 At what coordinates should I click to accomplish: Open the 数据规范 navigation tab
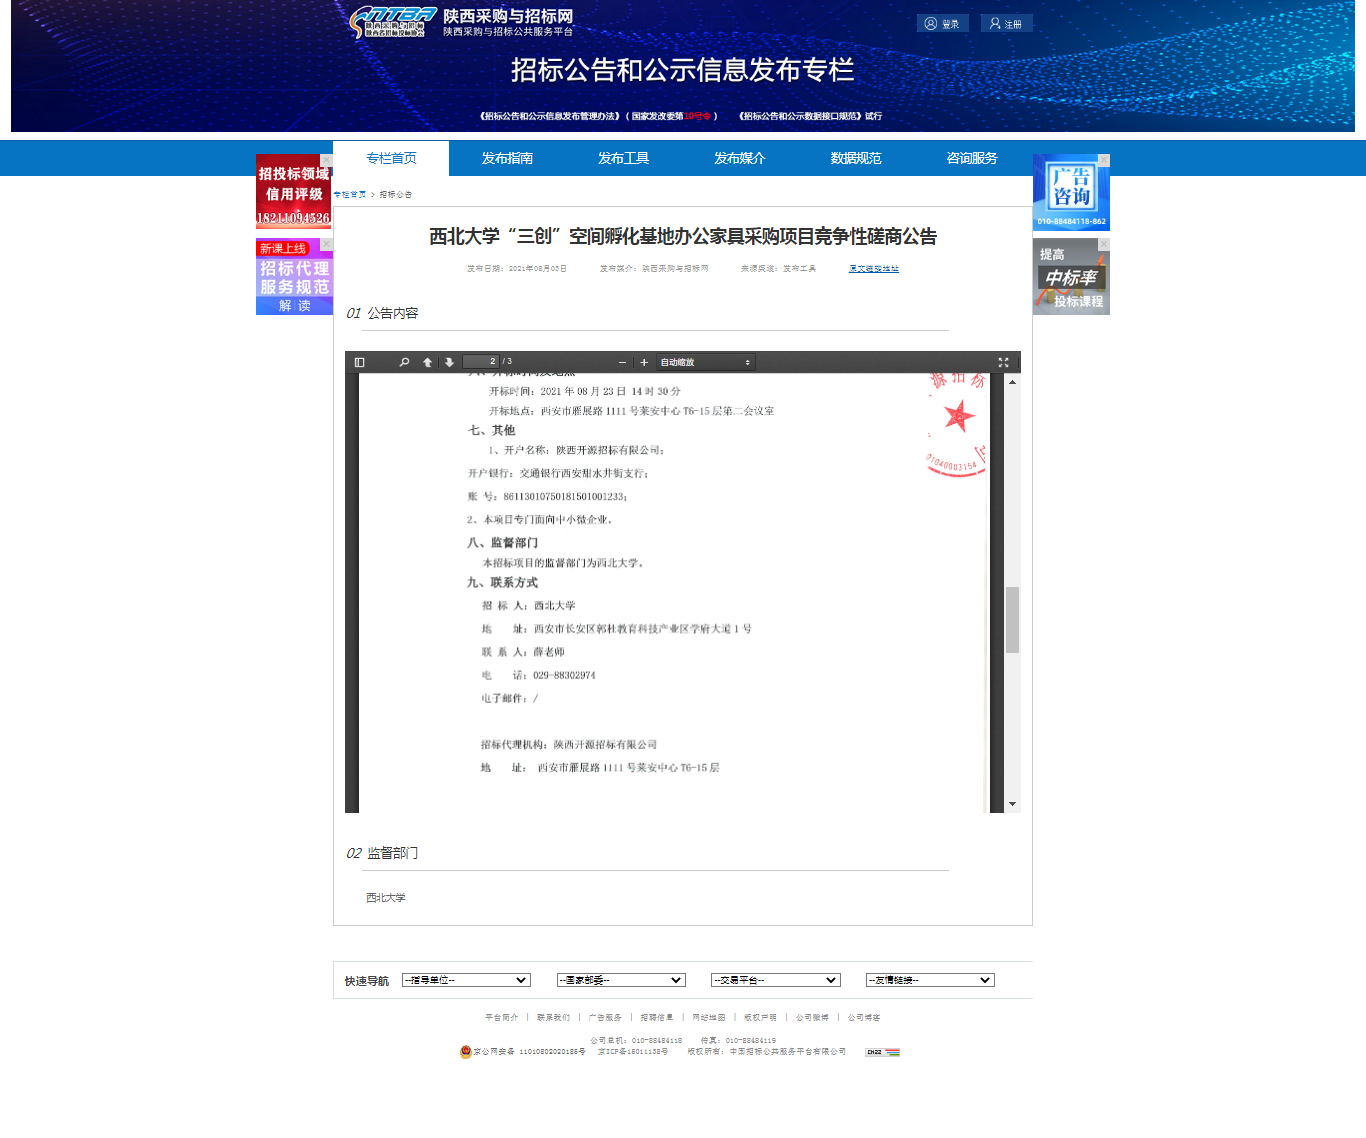pos(856,158)
